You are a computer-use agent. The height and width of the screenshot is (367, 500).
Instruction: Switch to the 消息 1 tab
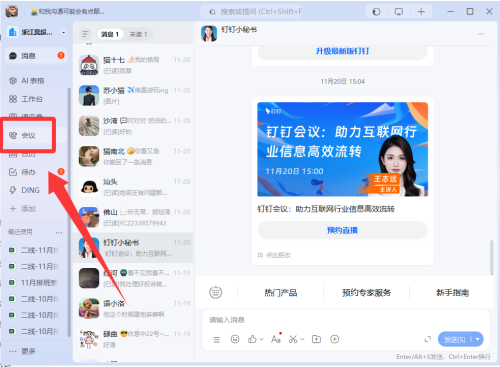(x=110, y=34)
